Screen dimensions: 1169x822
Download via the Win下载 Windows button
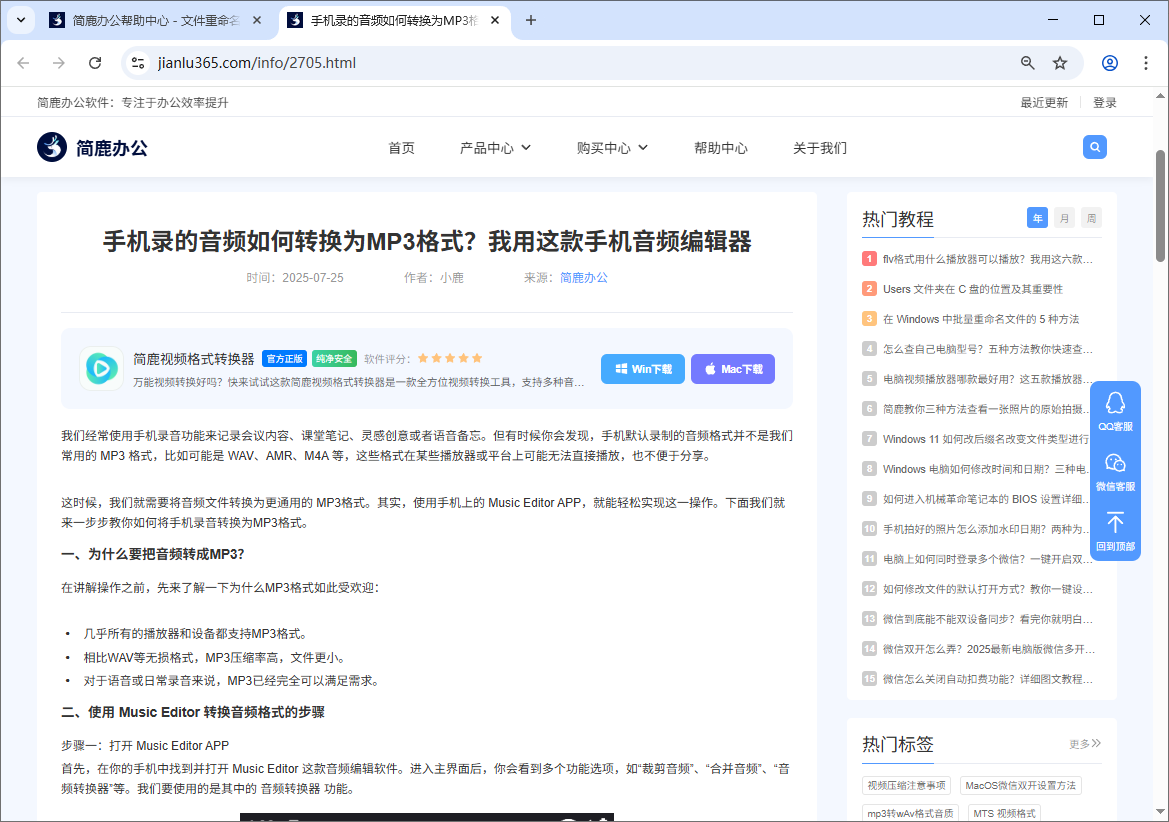(x=642, y=368)
